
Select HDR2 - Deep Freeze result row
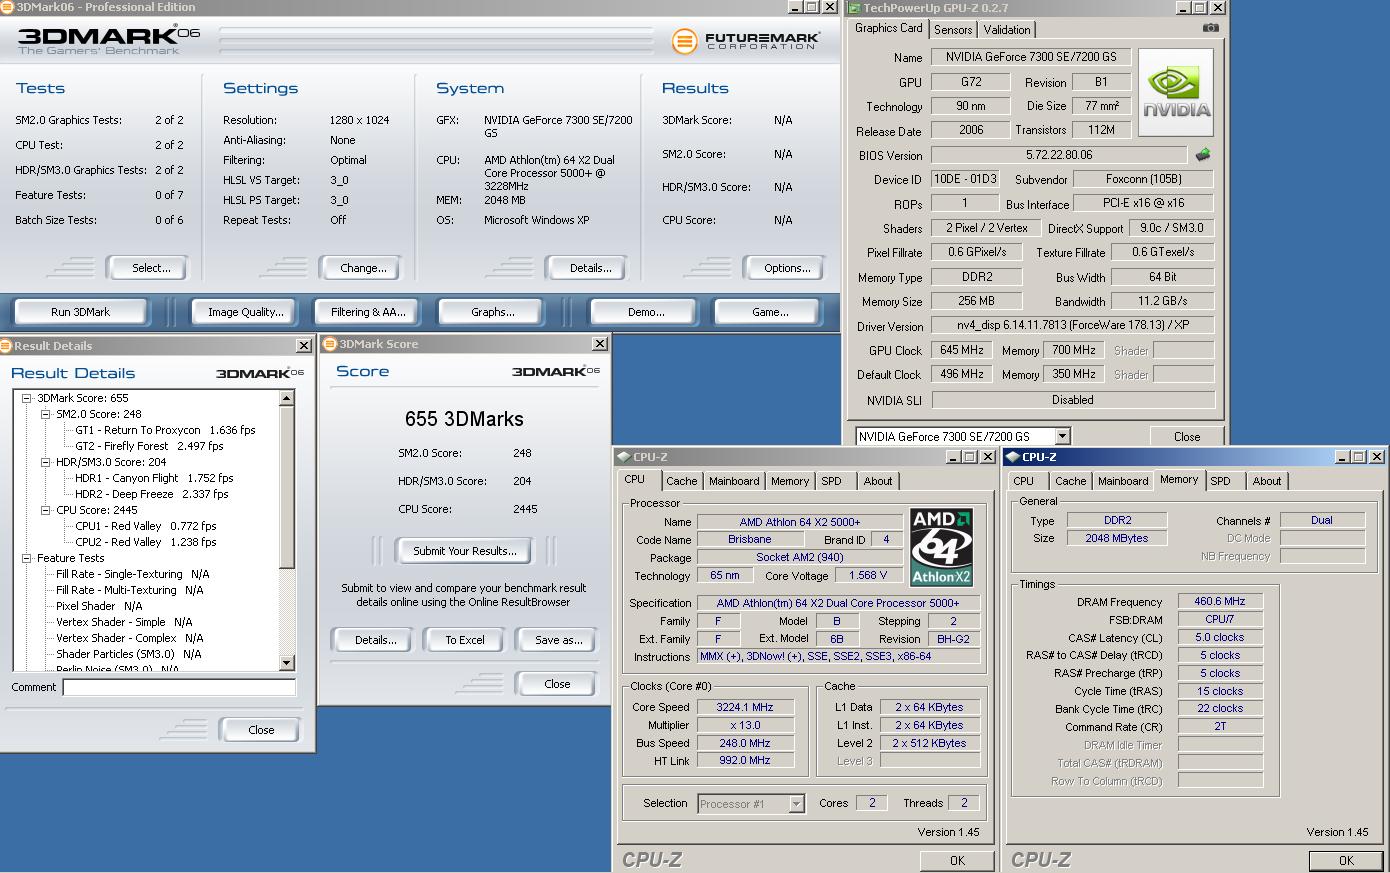pyautogui.click(x=152, y=494)
